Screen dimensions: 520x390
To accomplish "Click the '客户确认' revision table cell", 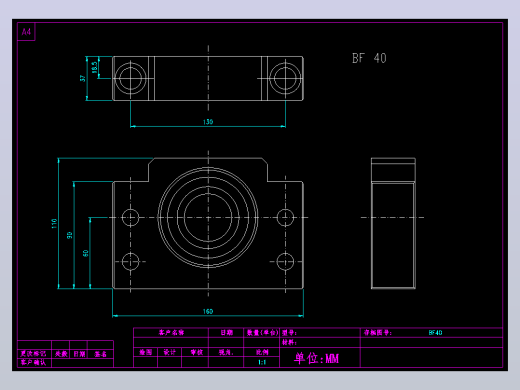I will click(33, 362).
